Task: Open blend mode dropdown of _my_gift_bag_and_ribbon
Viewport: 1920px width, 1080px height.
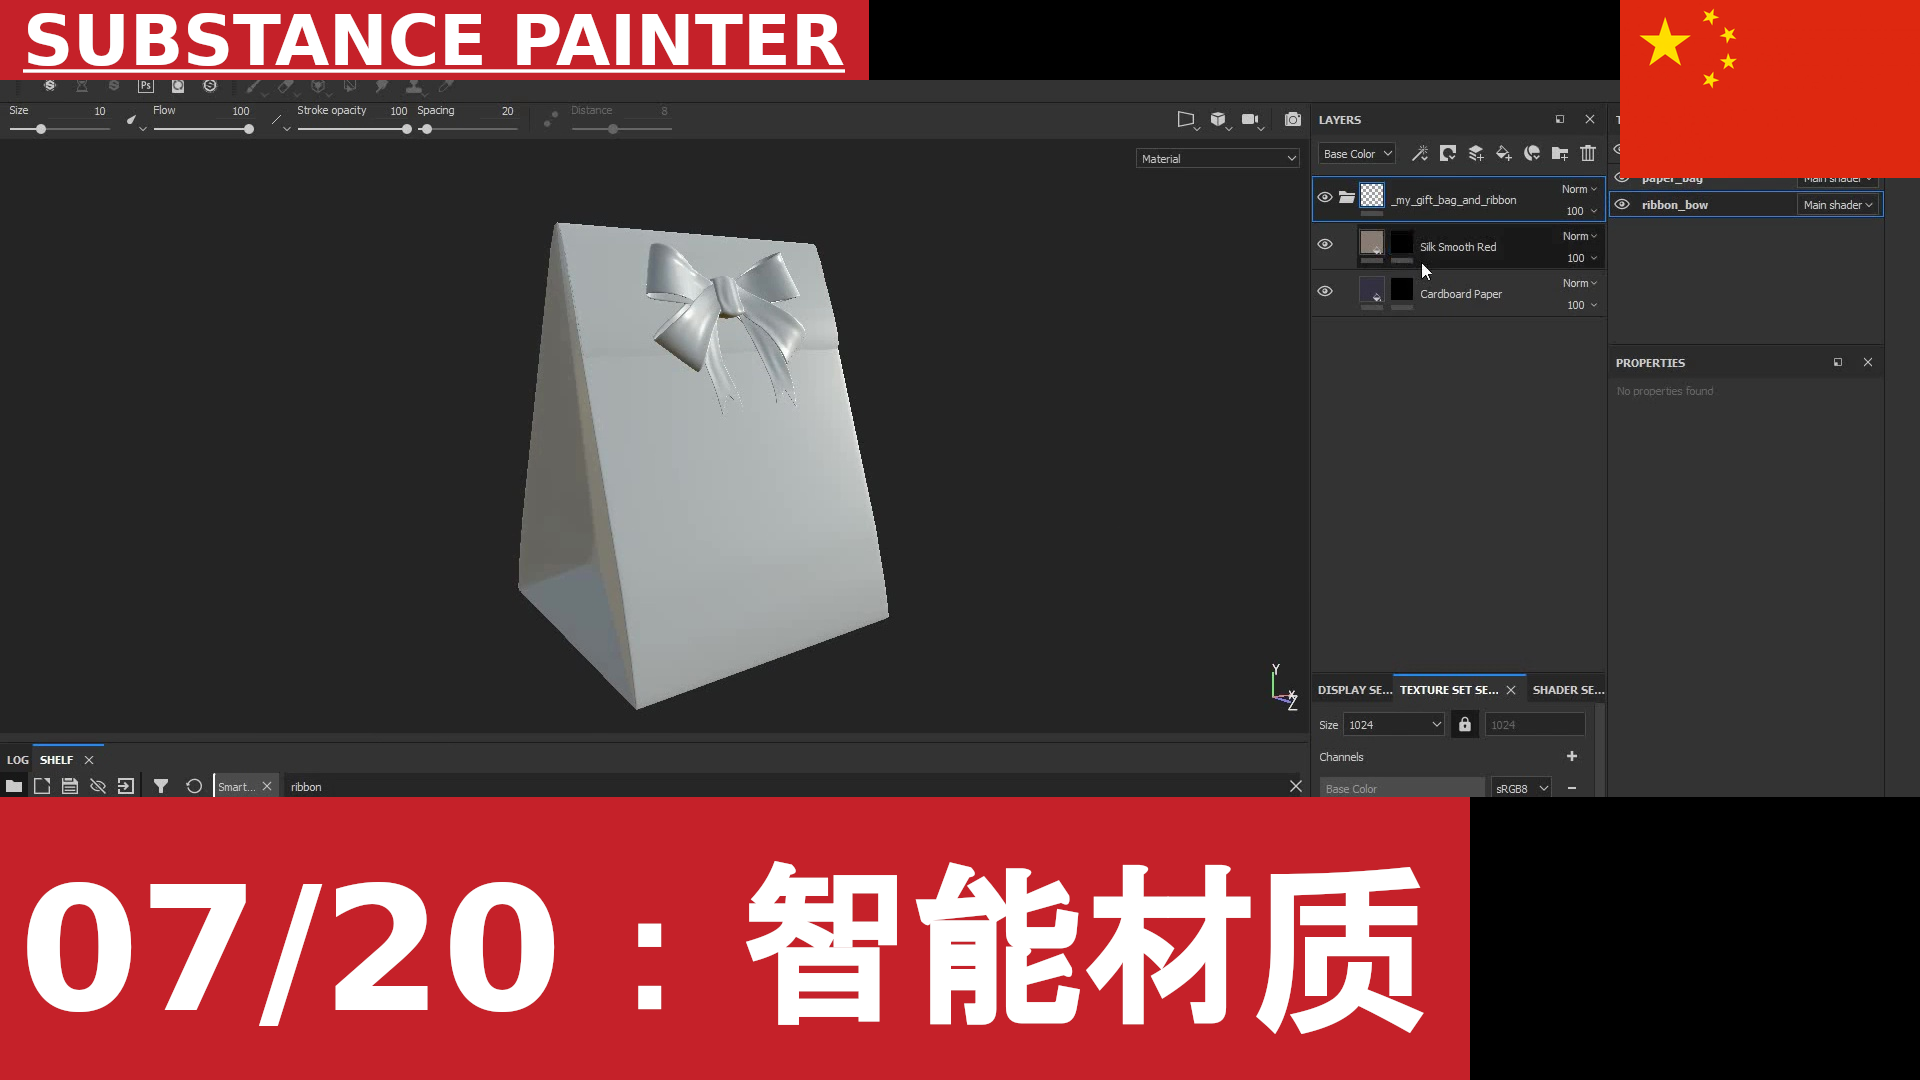Action: coord(1579,189)
